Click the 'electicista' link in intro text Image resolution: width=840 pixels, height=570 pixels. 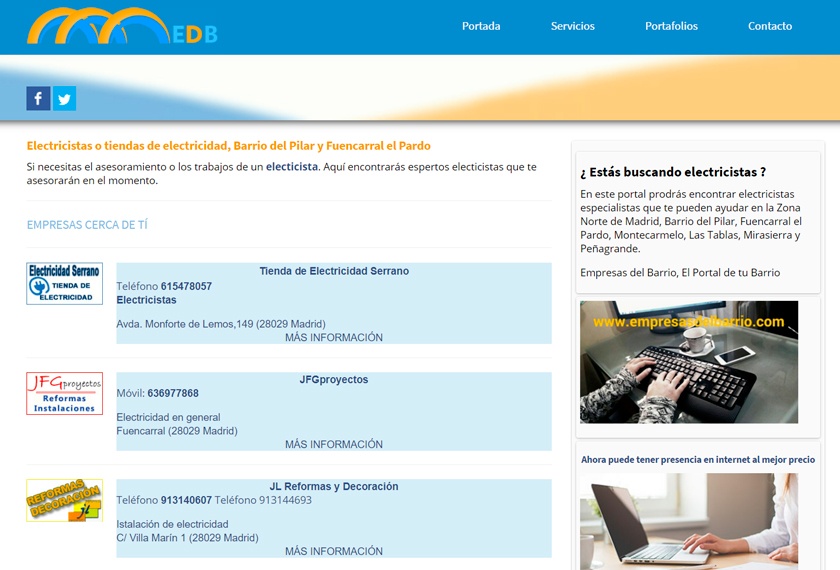292,167
